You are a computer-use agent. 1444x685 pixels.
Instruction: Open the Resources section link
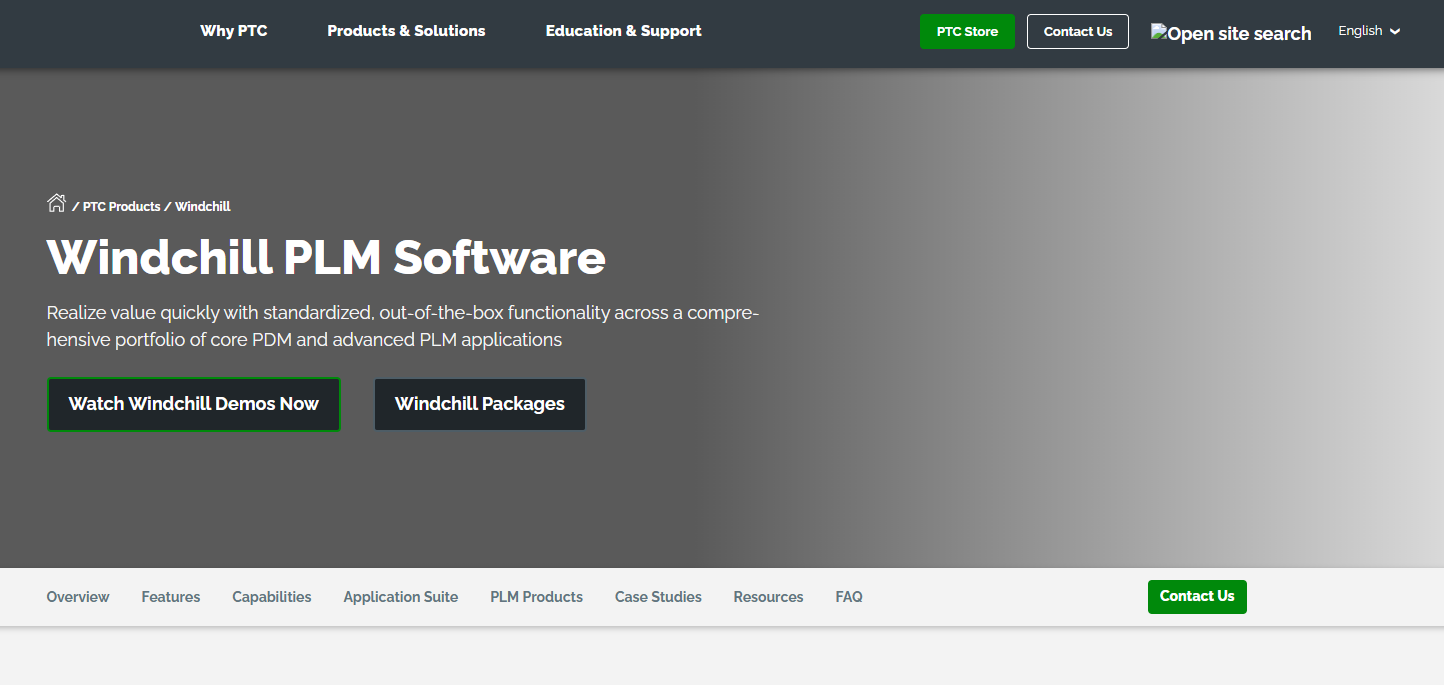(768, 597)
